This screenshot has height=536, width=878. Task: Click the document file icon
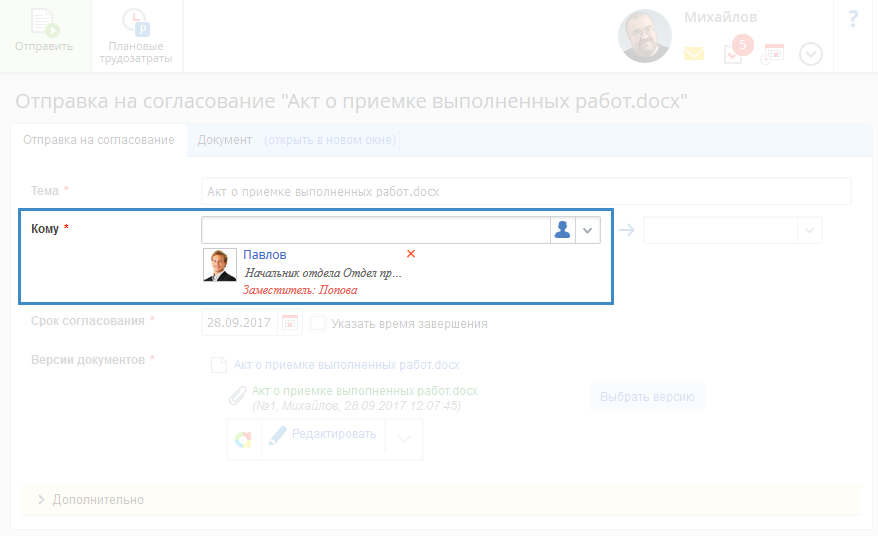pos(218,365)
